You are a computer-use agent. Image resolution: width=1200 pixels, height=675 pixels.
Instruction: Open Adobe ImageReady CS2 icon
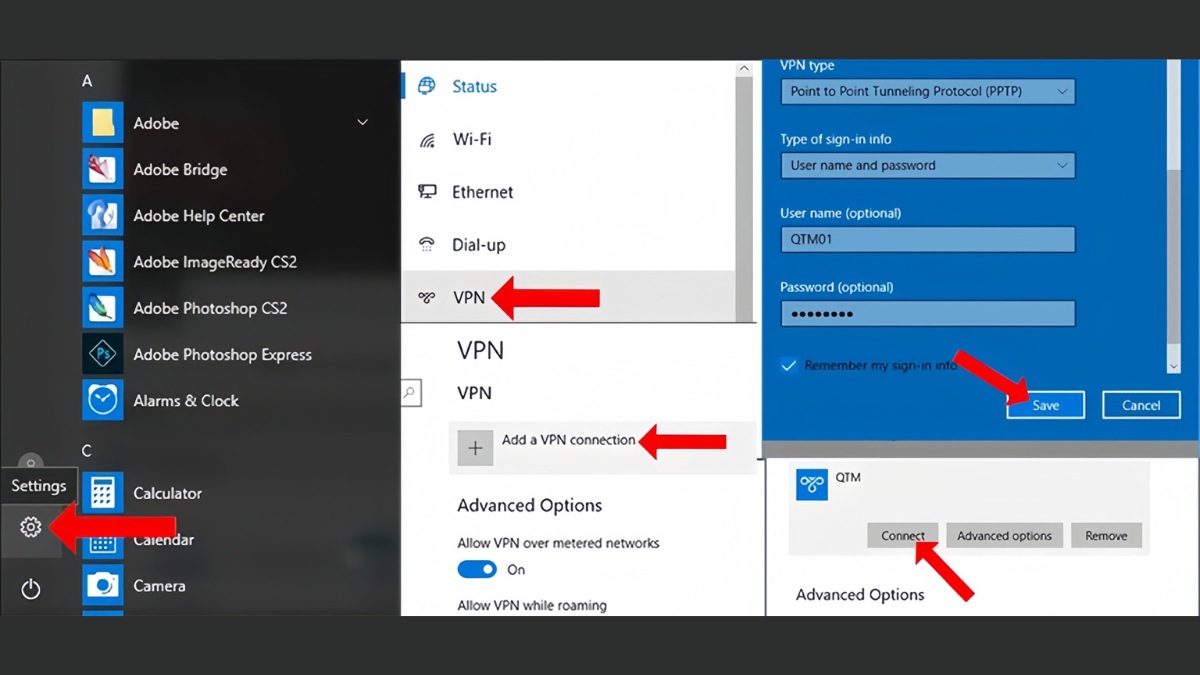tap(102, 262)
